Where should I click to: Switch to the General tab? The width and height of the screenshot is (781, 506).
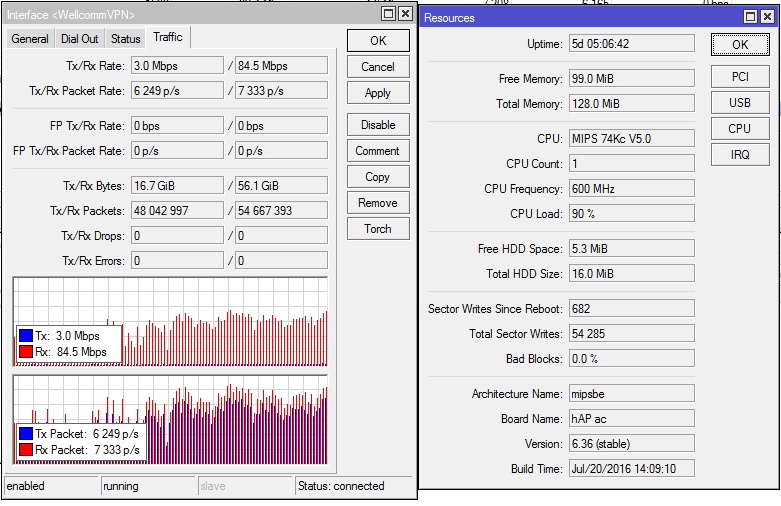(x=30, y=39)
